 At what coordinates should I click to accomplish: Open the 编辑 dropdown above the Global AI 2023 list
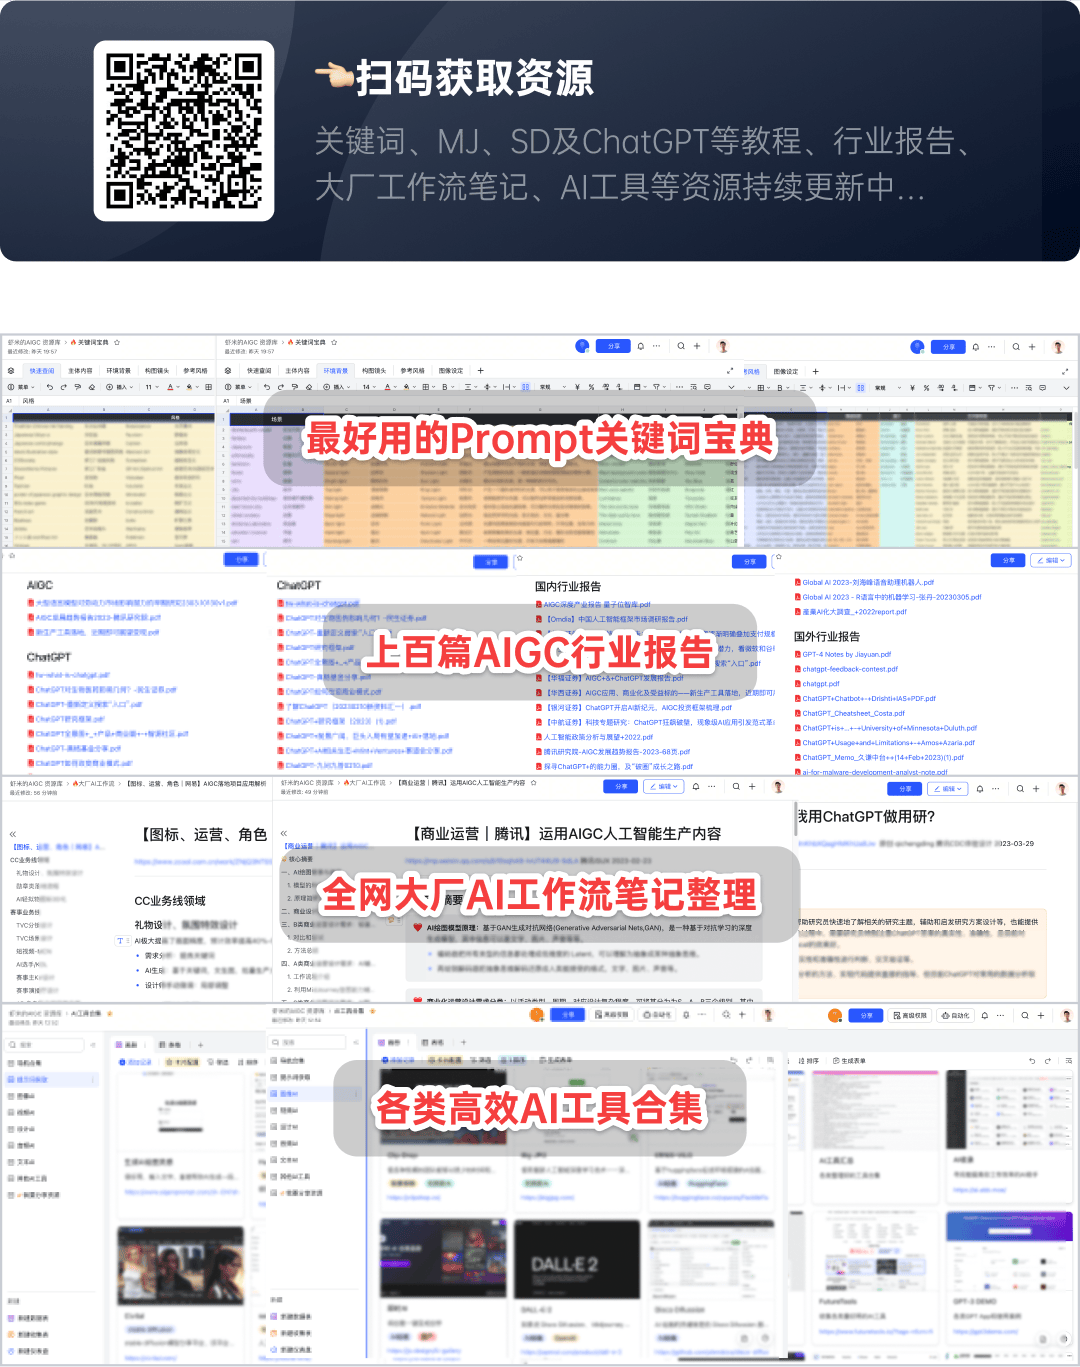tap(1051, 561)
